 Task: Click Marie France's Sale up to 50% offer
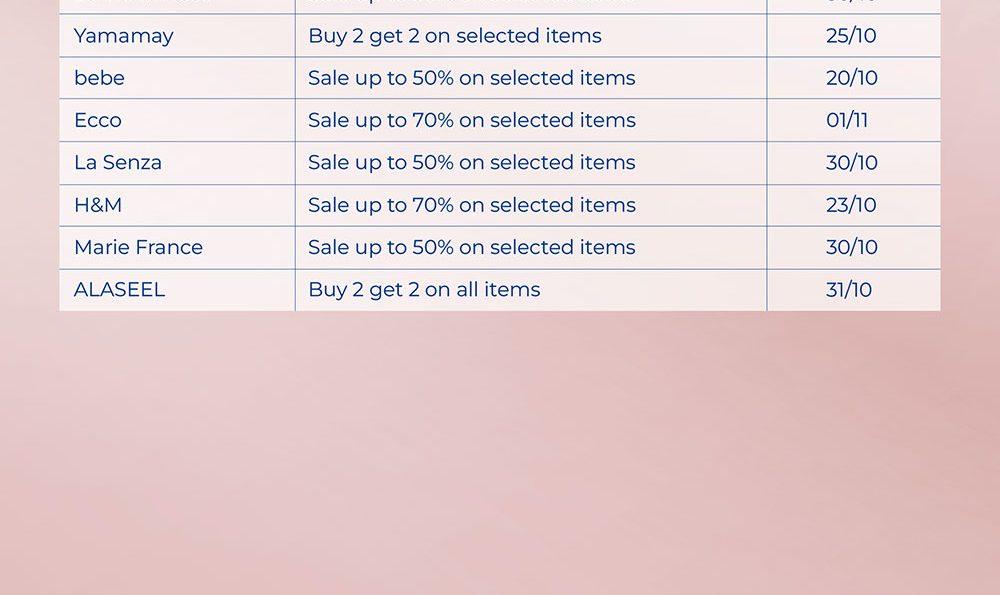coord(471,247)
